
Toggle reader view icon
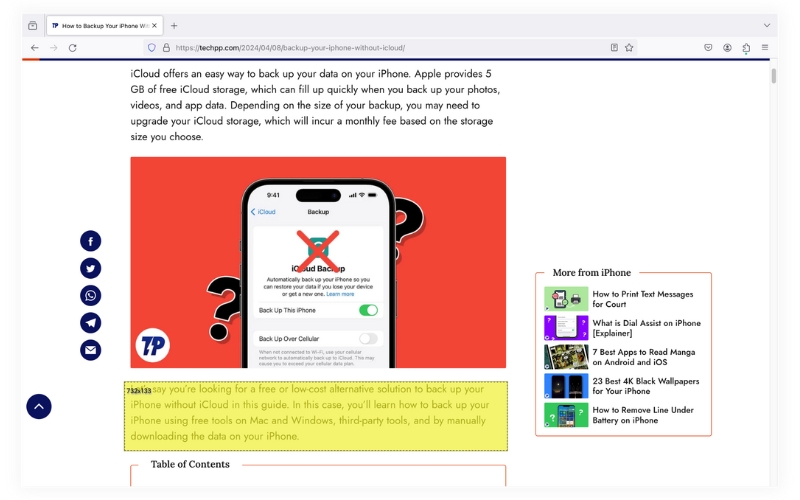click(614, 47)
